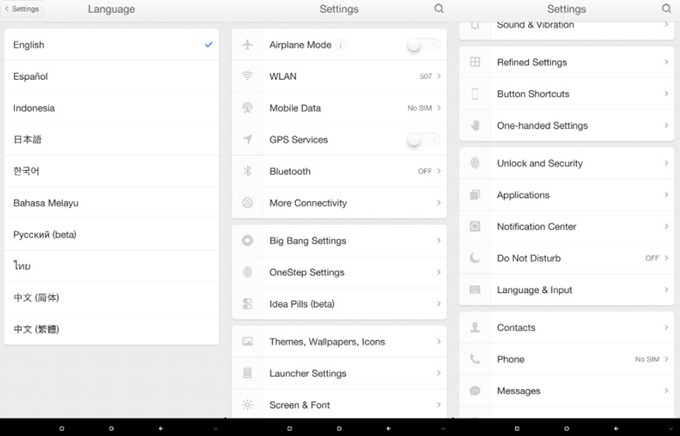The width and height of the screenshot is (680, 436).
Task: Choose Español from language list
Action: tap(110, 77)
